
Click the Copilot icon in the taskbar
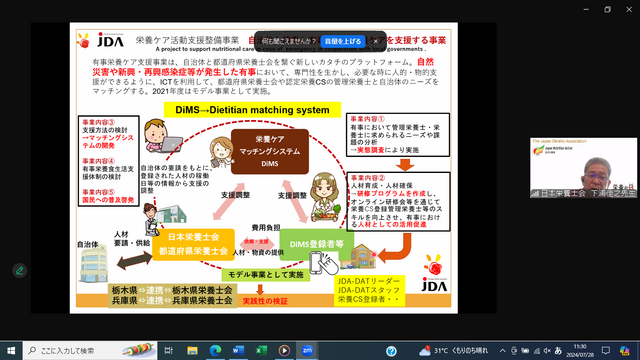pos(624,351)
